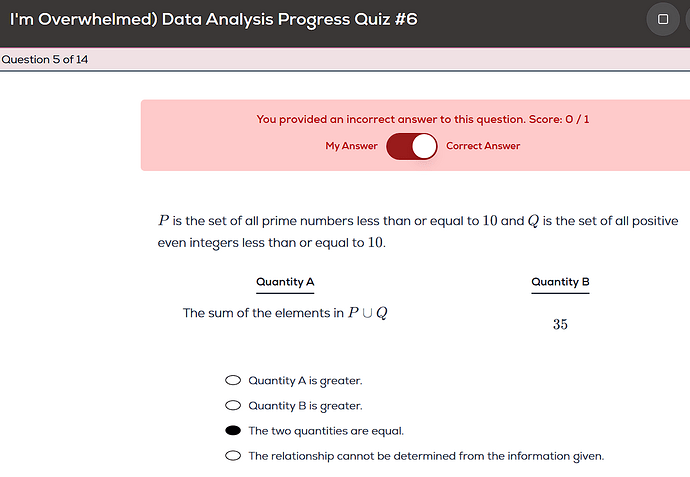Click the "Question 5 of 14" indicator

click(x=44, y=60)
